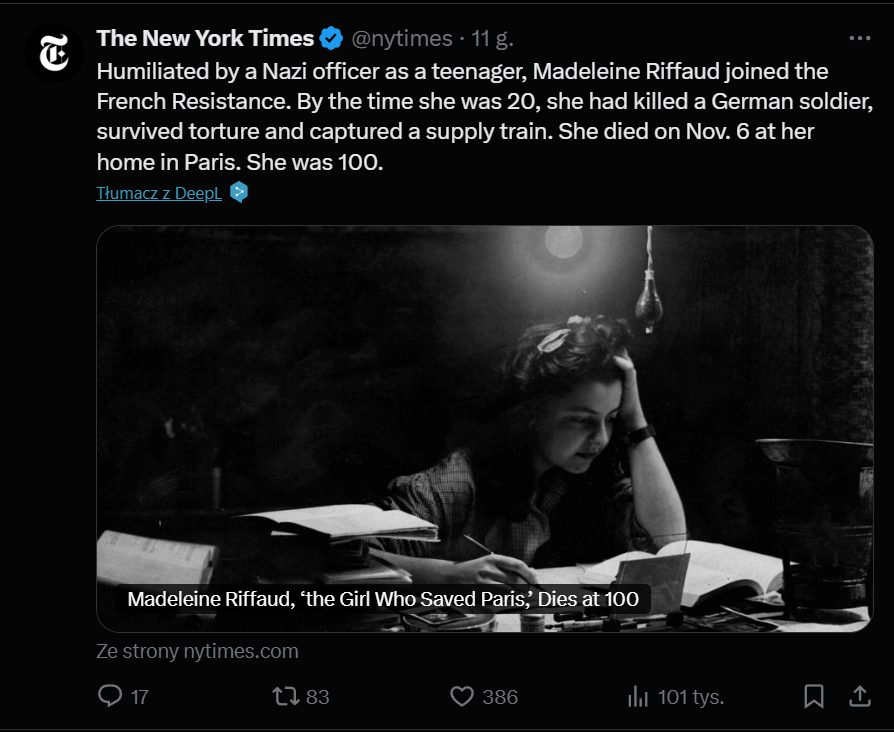
Task: Click the "101 tys." views count
Action: [690, 697]
